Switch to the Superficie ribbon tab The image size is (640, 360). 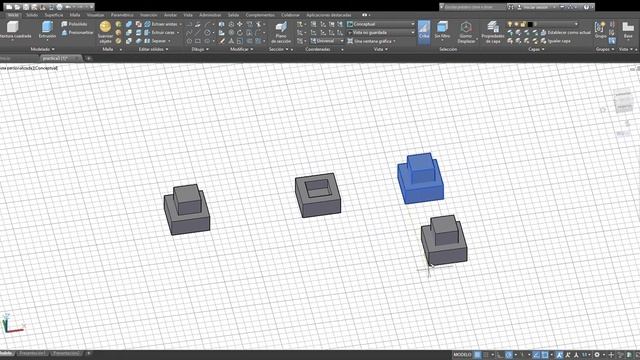click(54, 15)
